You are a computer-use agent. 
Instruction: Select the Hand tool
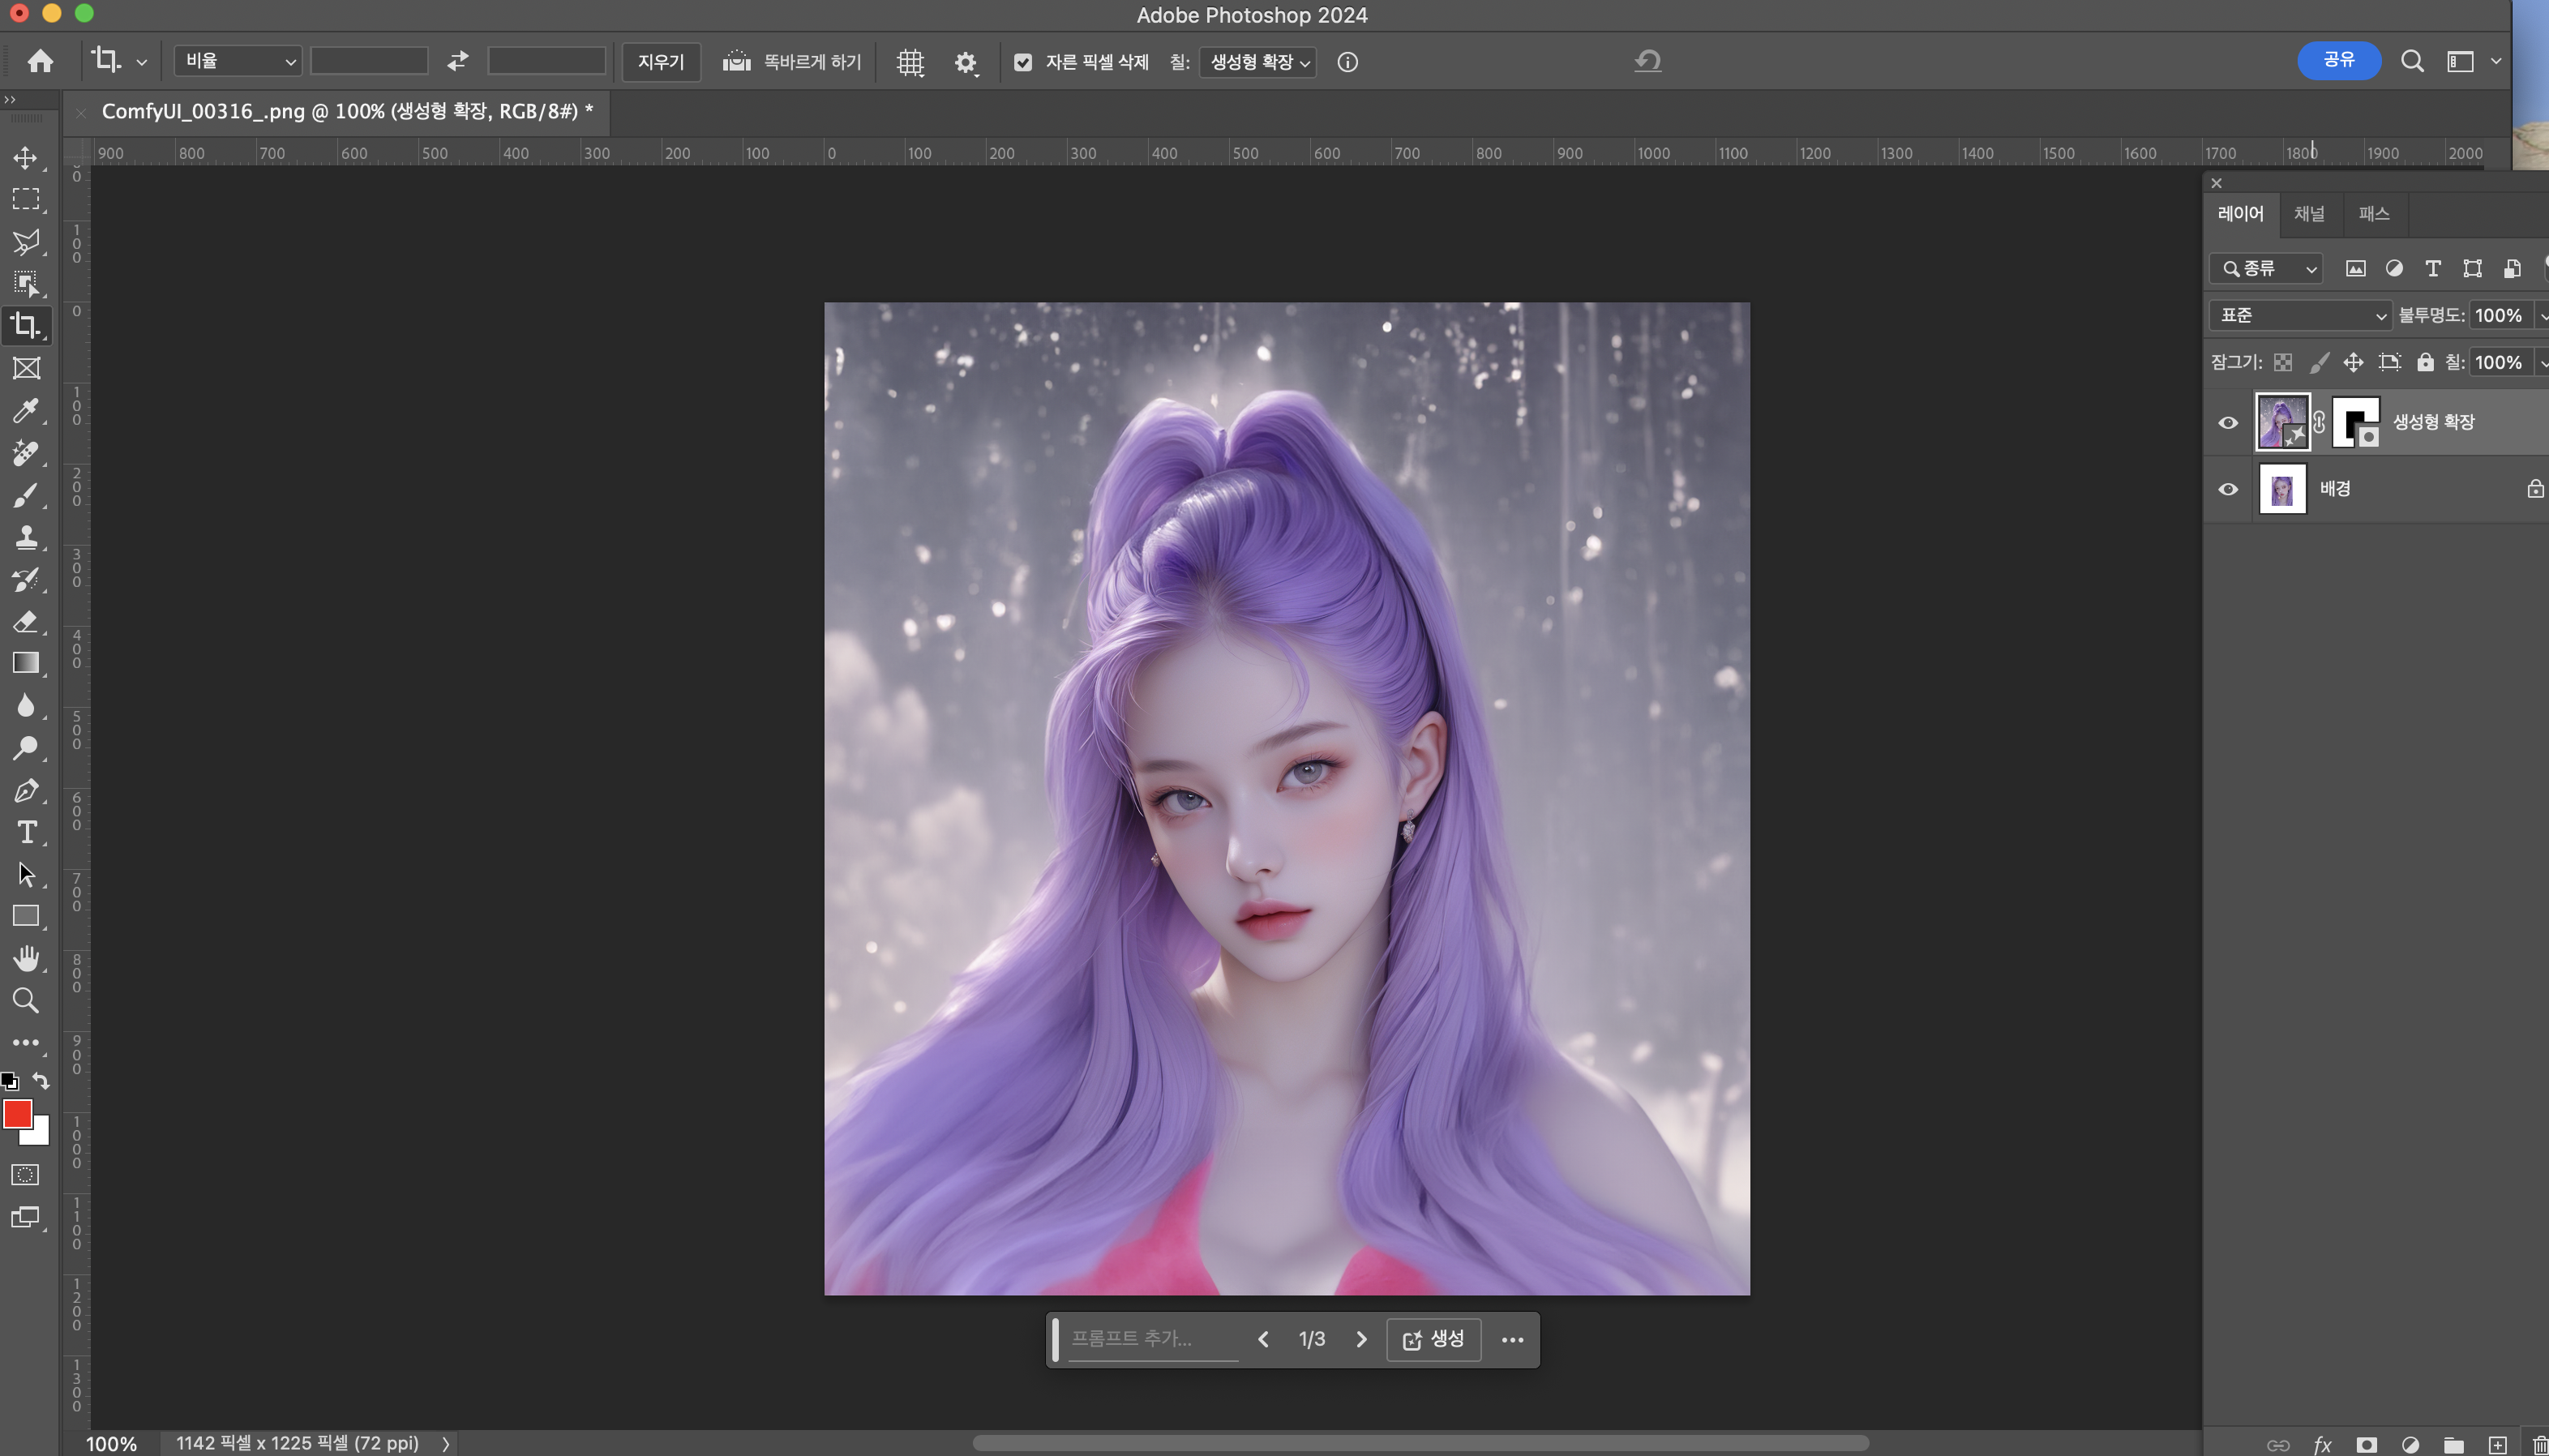26,958
